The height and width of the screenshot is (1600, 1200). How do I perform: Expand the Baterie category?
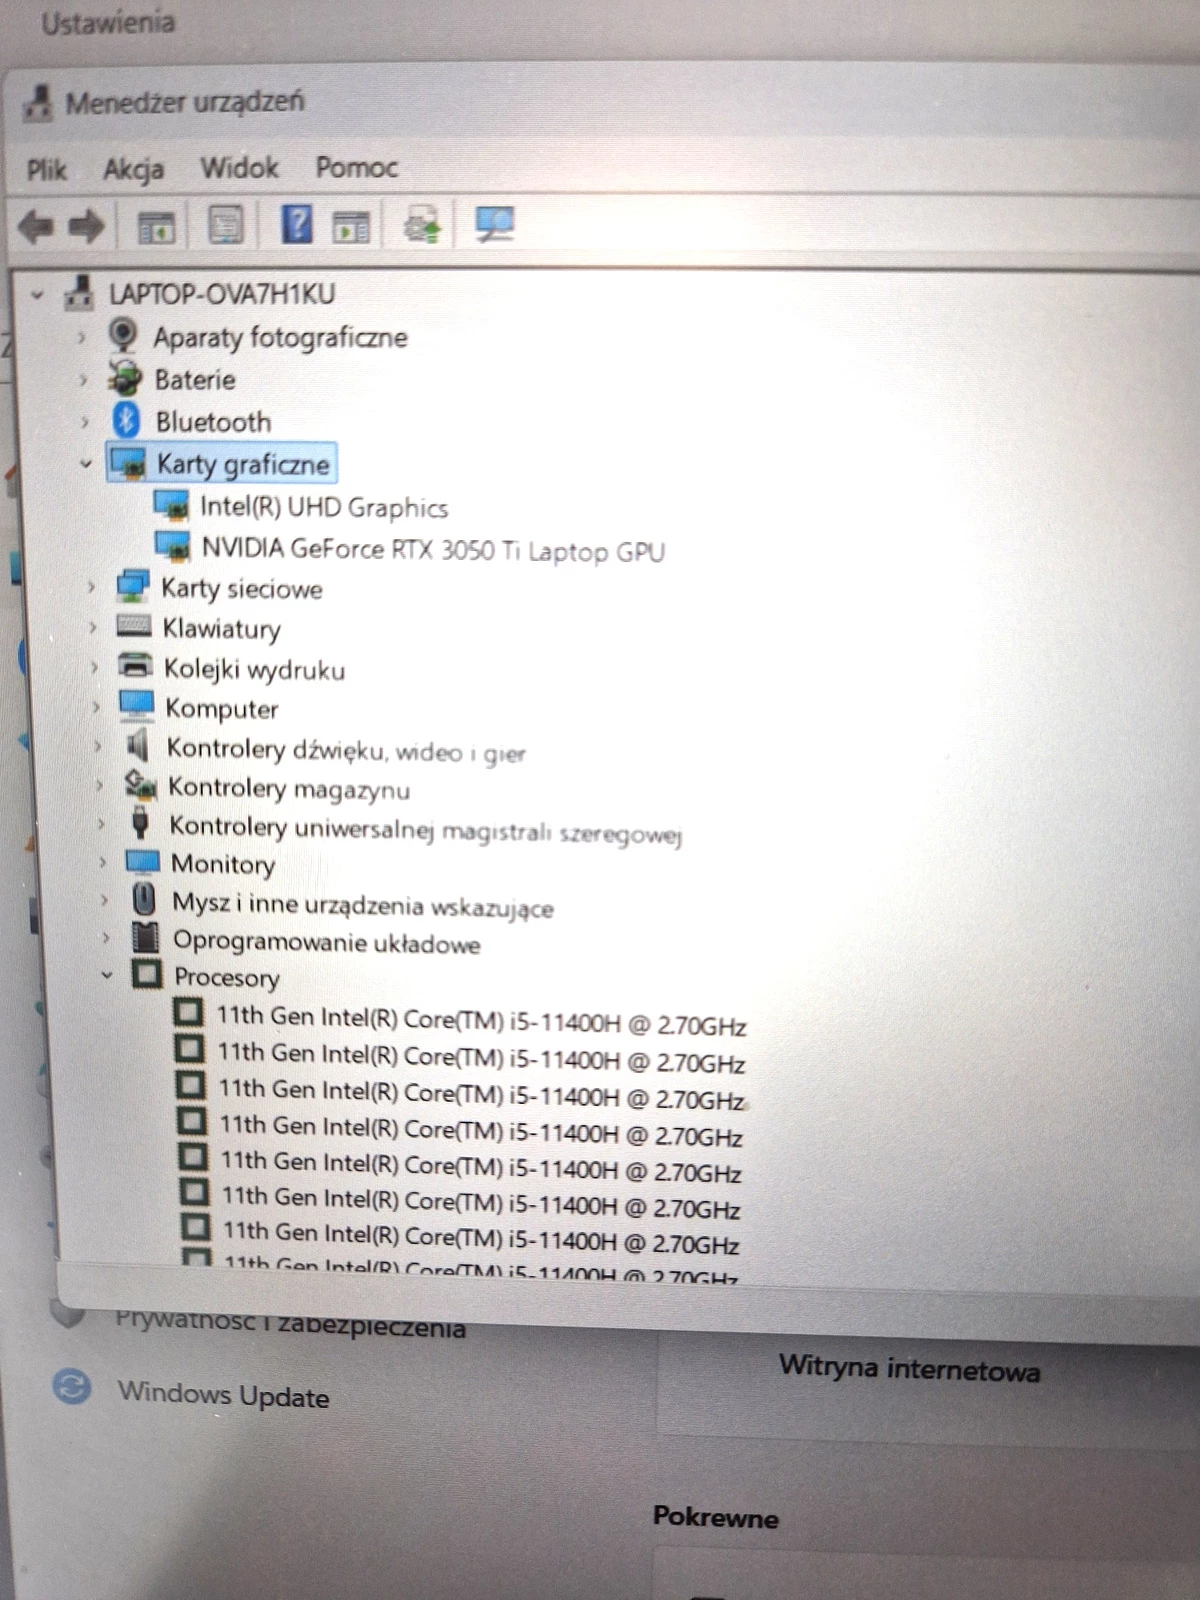coord(83,380)
